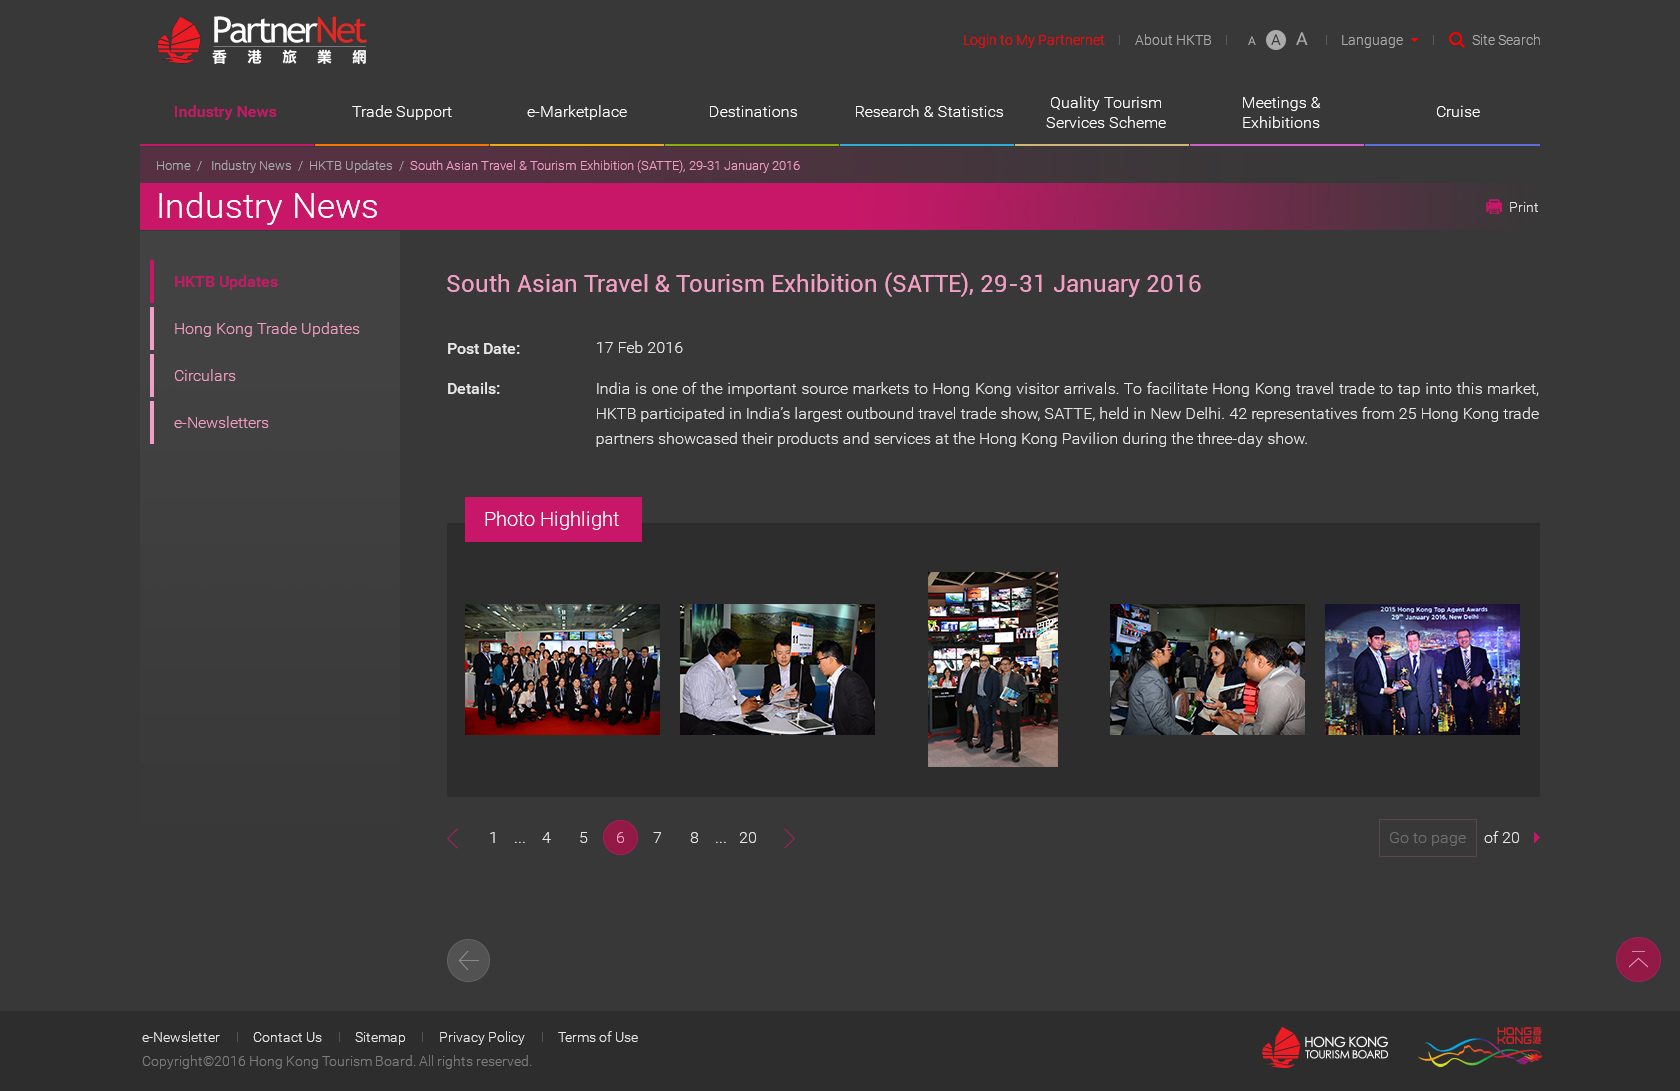This screenshot has width=1680, height=1091.
Task: Click the Site Search magnifier icon
Action: coord(1456,40)
